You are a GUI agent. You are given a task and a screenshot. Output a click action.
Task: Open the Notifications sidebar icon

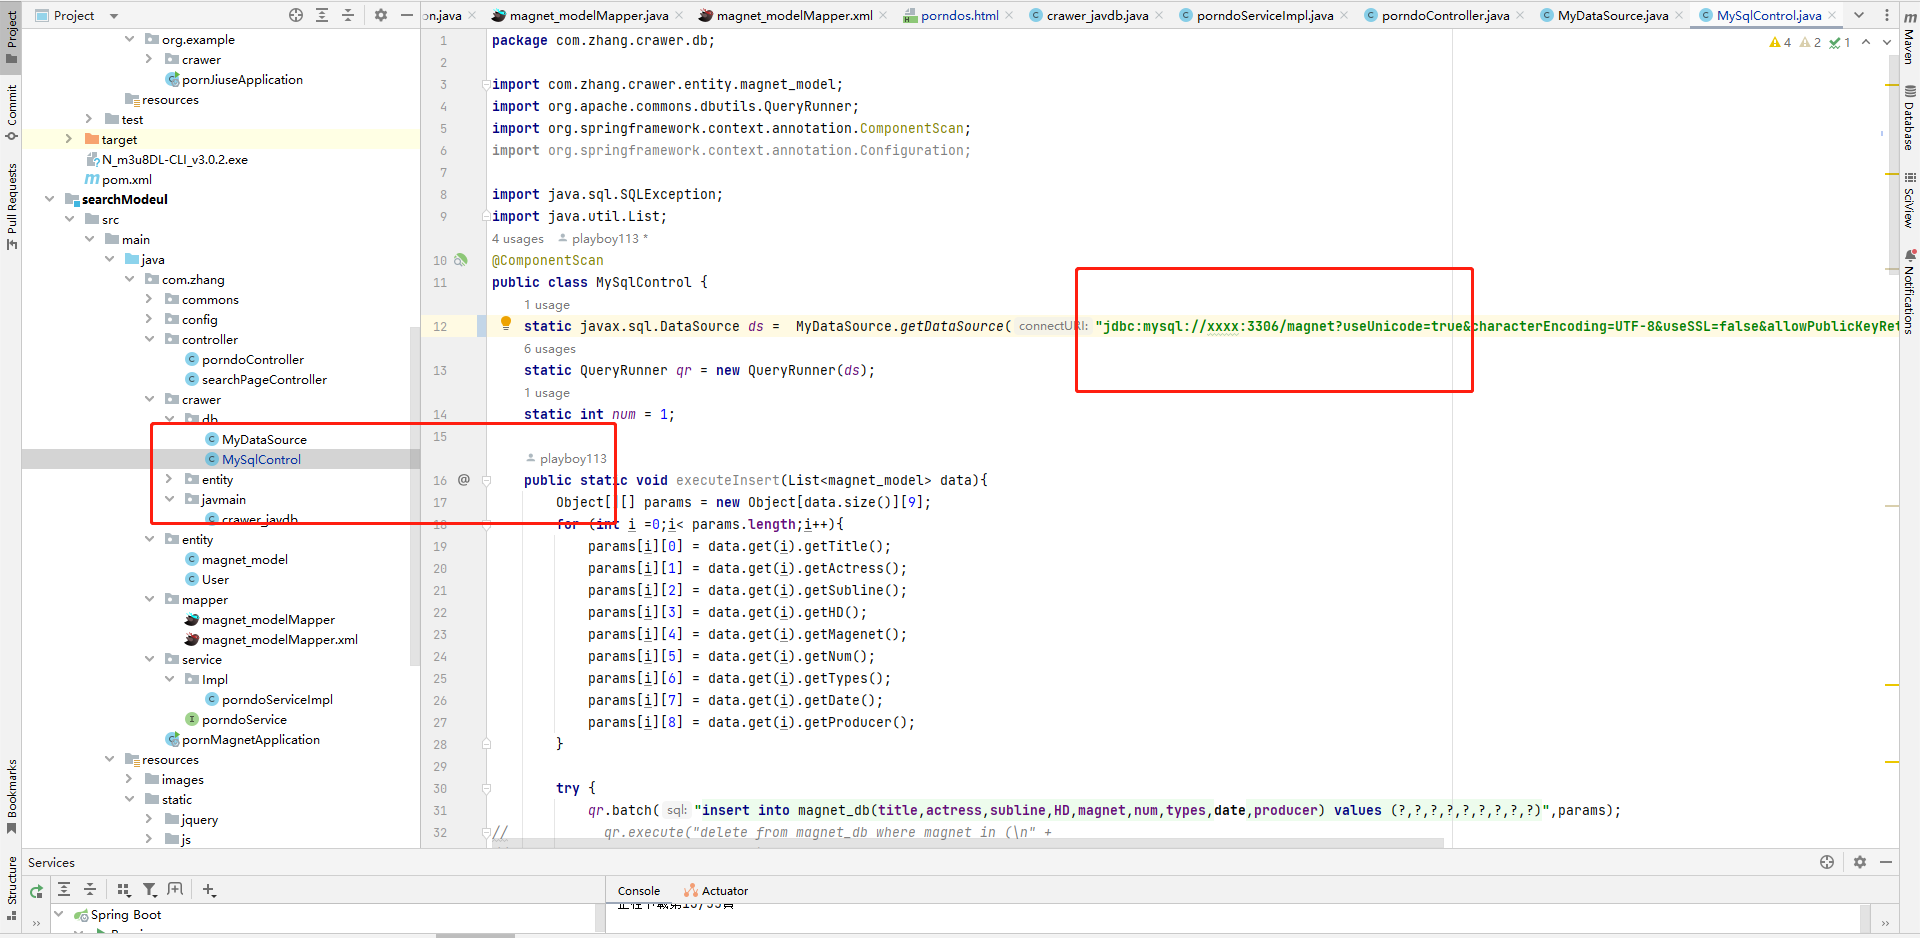pyautogui.click(x=1909, y=286)
